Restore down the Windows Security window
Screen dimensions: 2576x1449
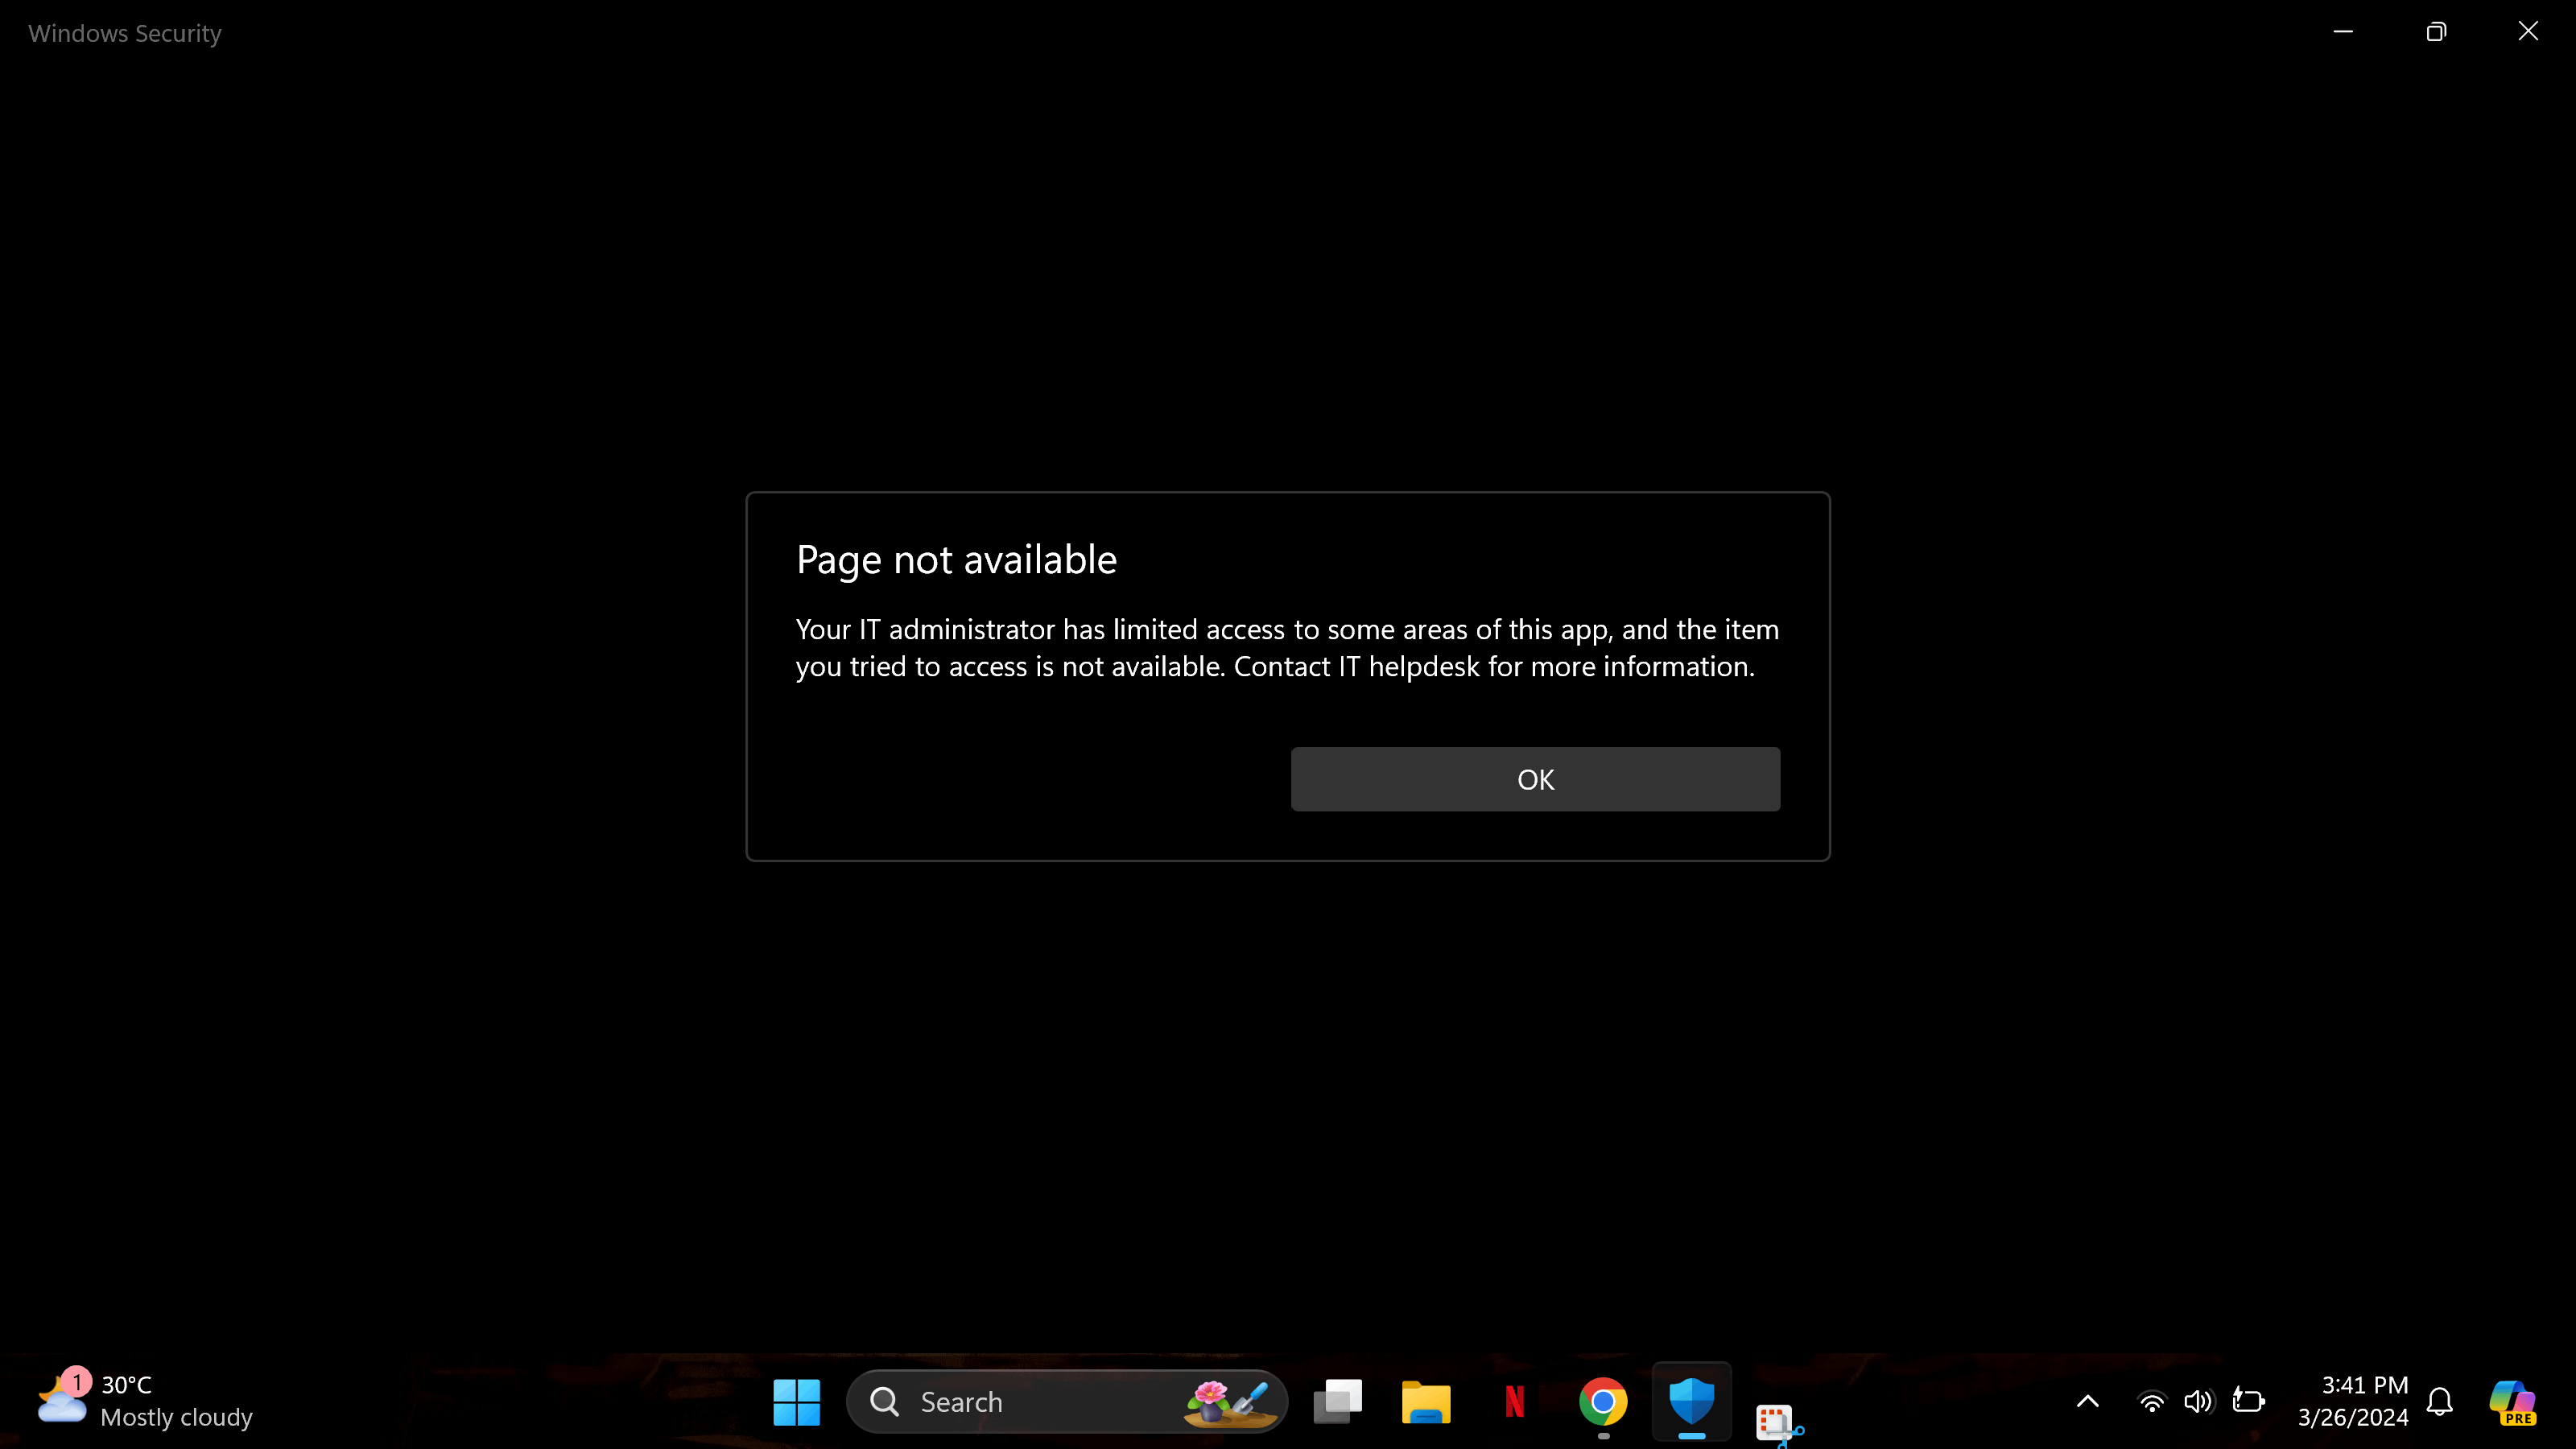coord(2436,32)
